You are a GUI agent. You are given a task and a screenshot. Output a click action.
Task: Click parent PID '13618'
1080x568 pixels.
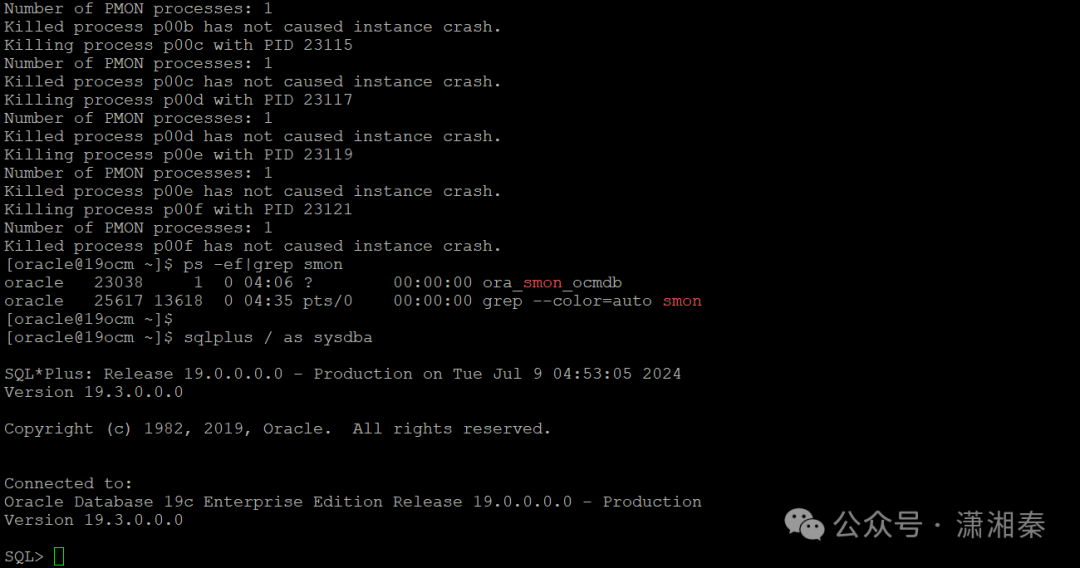[x=178, y=301]
